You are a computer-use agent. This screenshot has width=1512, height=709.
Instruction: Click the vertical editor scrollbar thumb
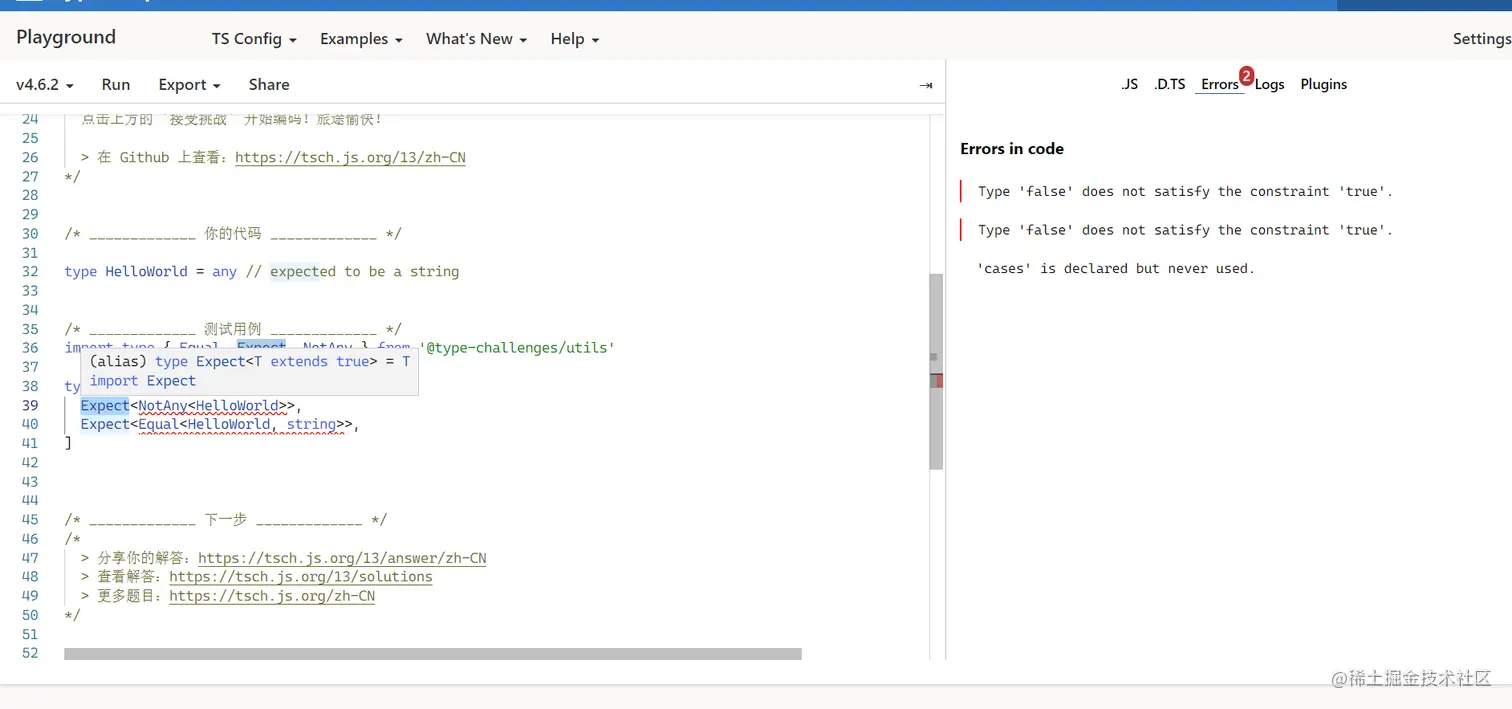click(936, 372)
